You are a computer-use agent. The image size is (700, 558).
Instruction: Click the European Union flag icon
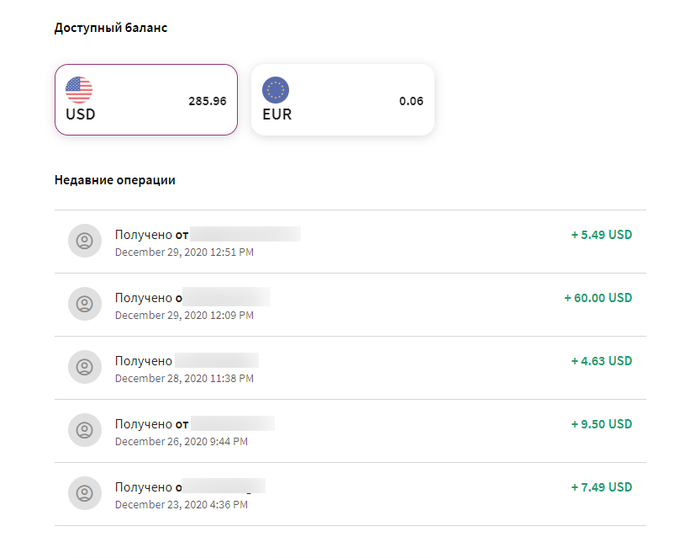(275, 90)
